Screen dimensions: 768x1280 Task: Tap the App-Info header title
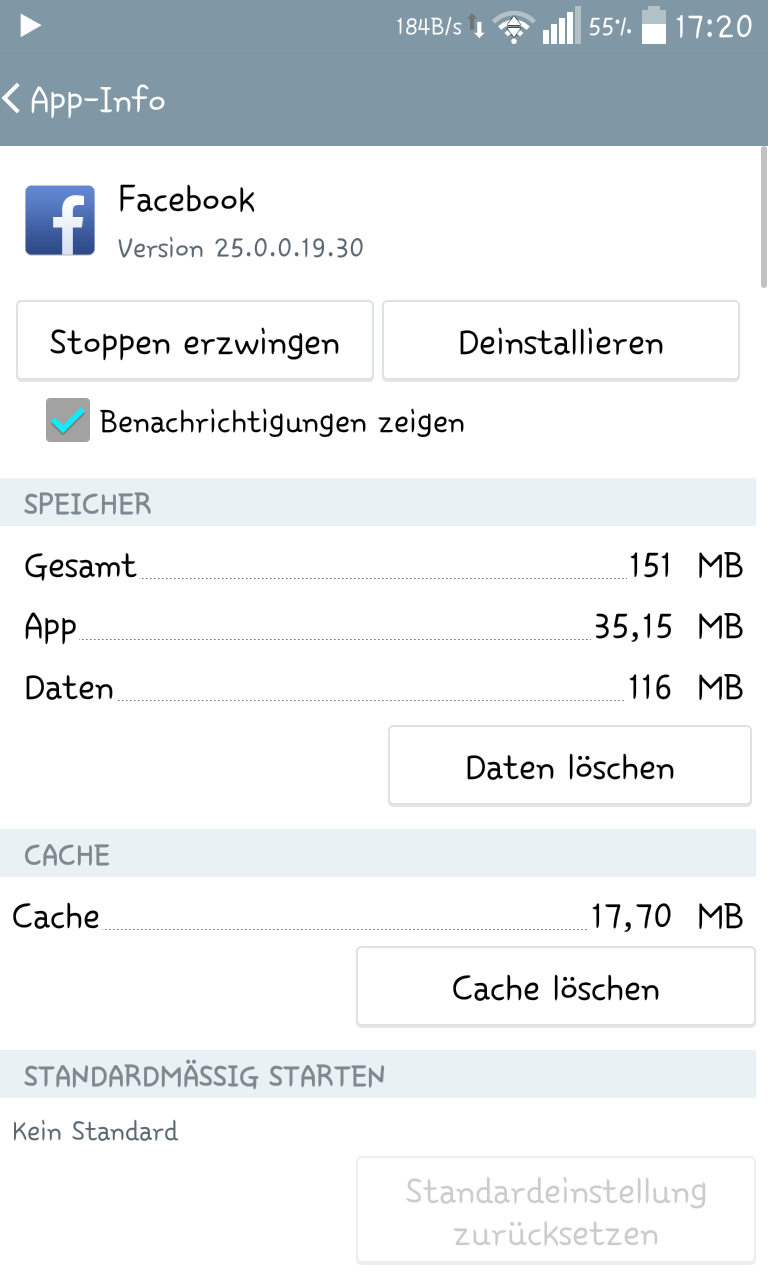pos(98,100)
